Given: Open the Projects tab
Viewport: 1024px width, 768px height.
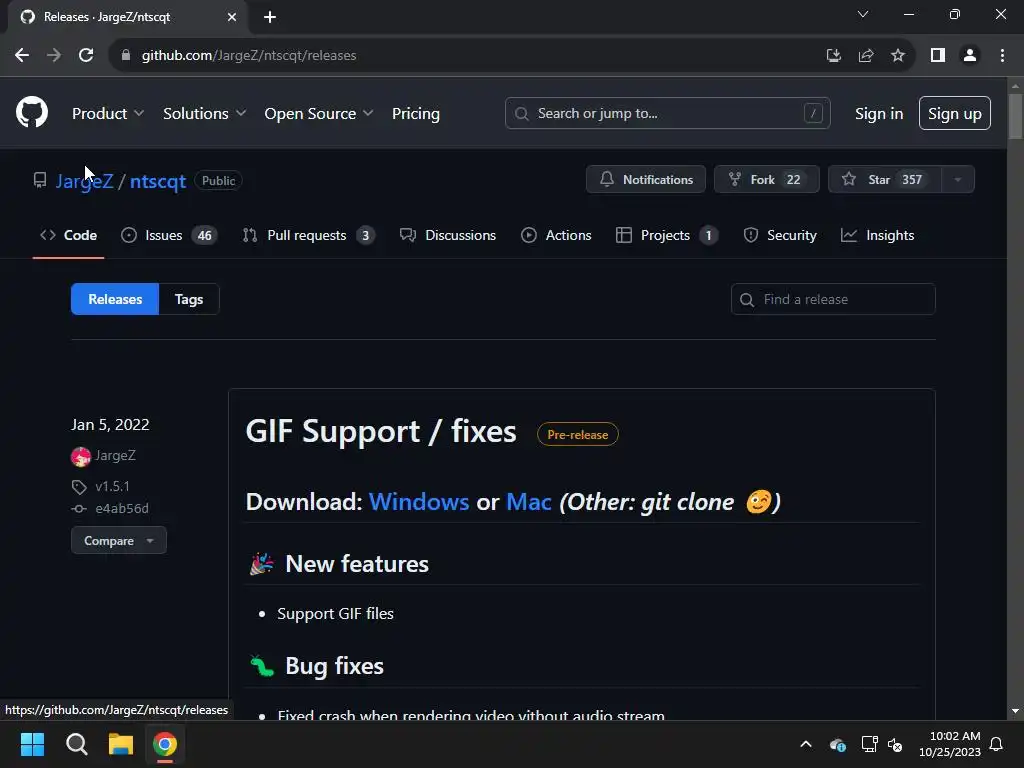Looking at the screenshot, I should click(667, 235).
